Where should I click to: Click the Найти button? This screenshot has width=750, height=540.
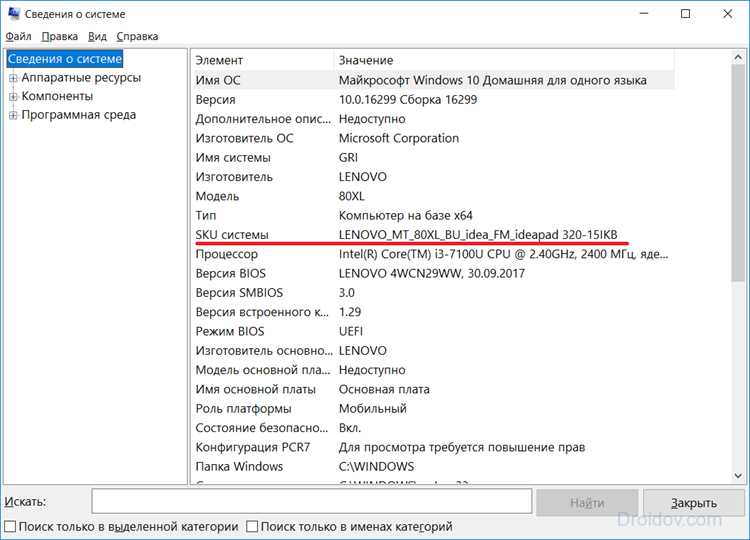(587, 503)
